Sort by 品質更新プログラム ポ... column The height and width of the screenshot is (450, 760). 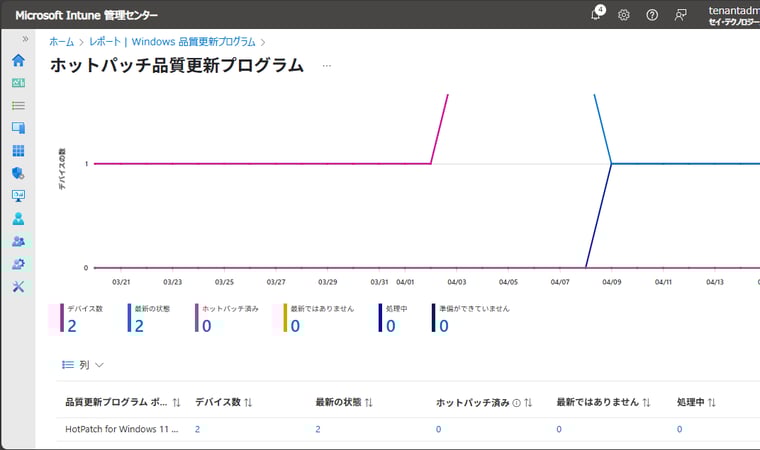(123, 402)
